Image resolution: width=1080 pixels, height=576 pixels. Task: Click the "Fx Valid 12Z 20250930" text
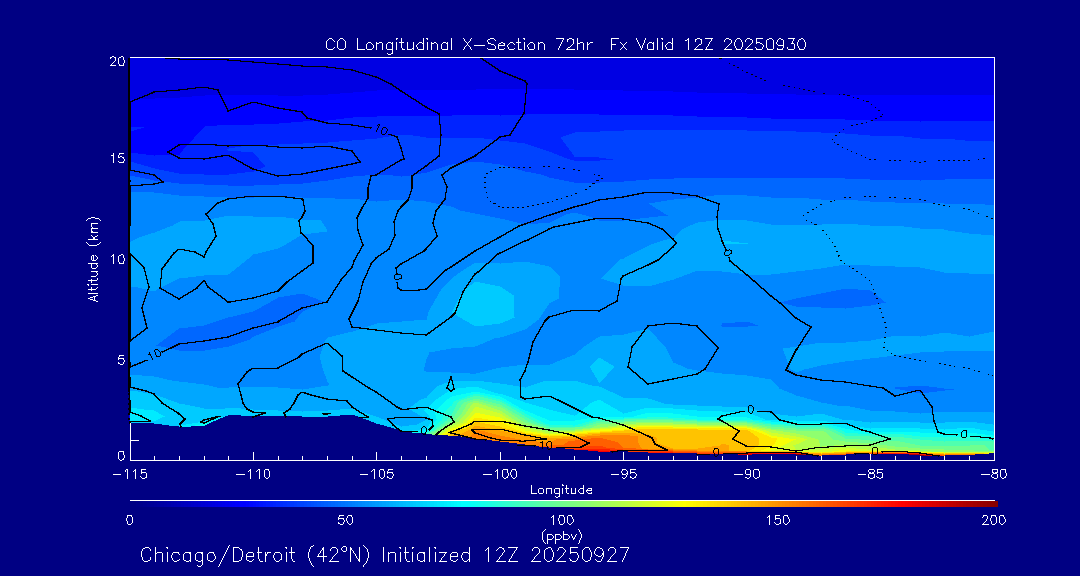click(x=709, y=45)
